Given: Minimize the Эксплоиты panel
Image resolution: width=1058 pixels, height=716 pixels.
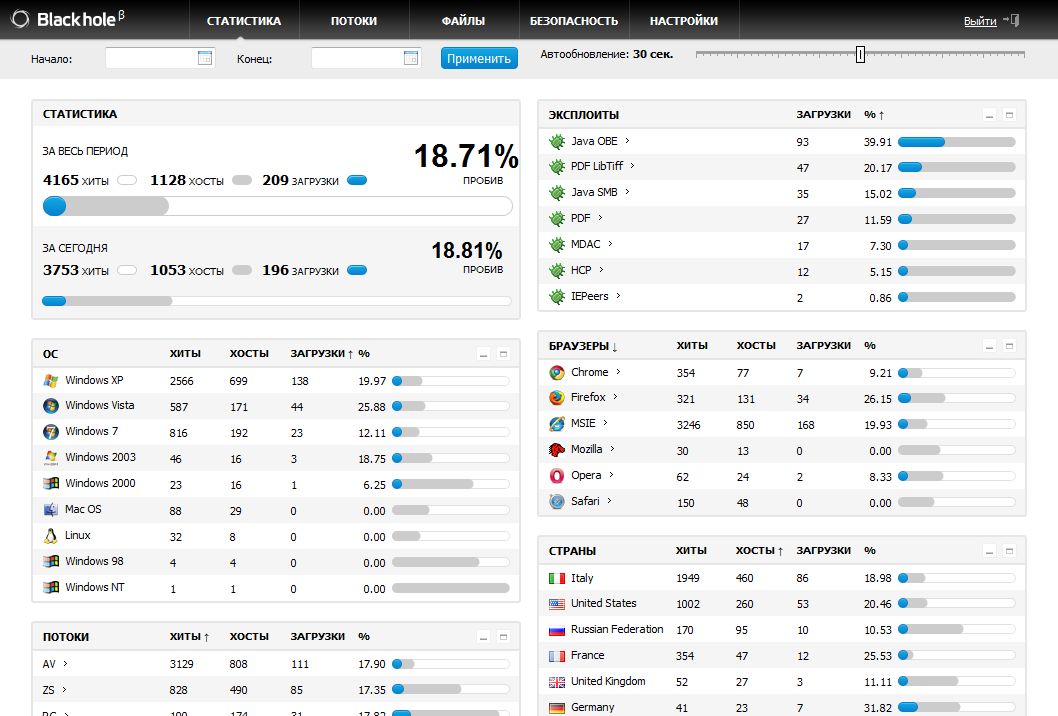Looking at the screenshot, I should [989, 116].
